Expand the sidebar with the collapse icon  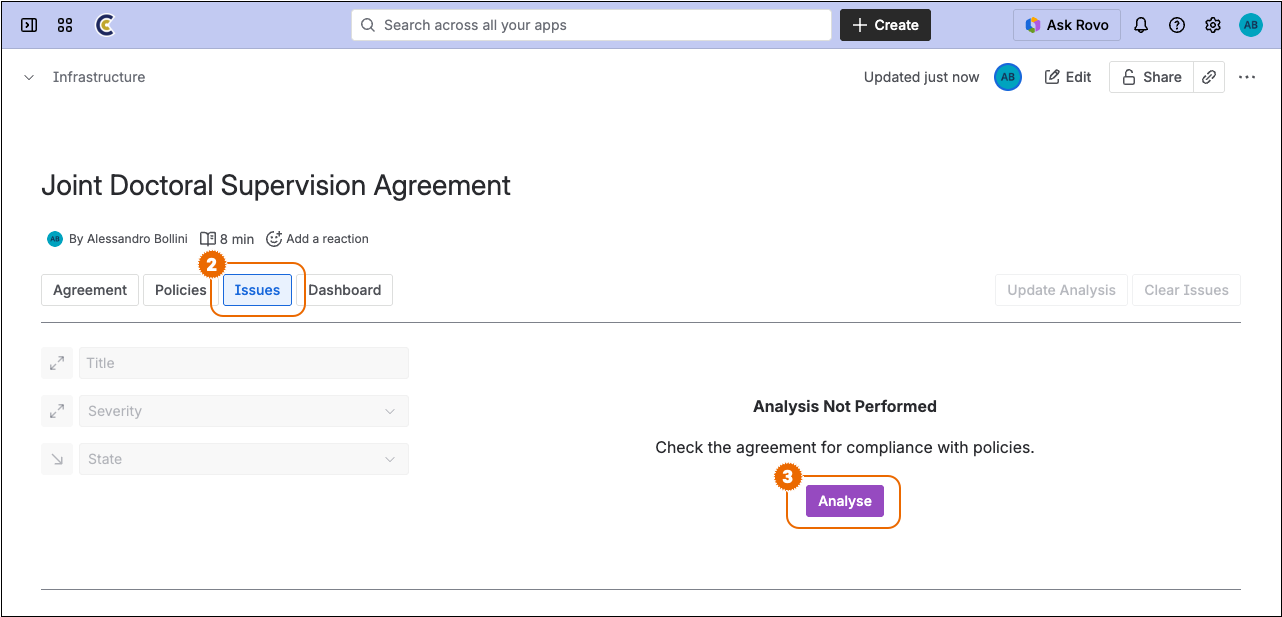point(28,25)
